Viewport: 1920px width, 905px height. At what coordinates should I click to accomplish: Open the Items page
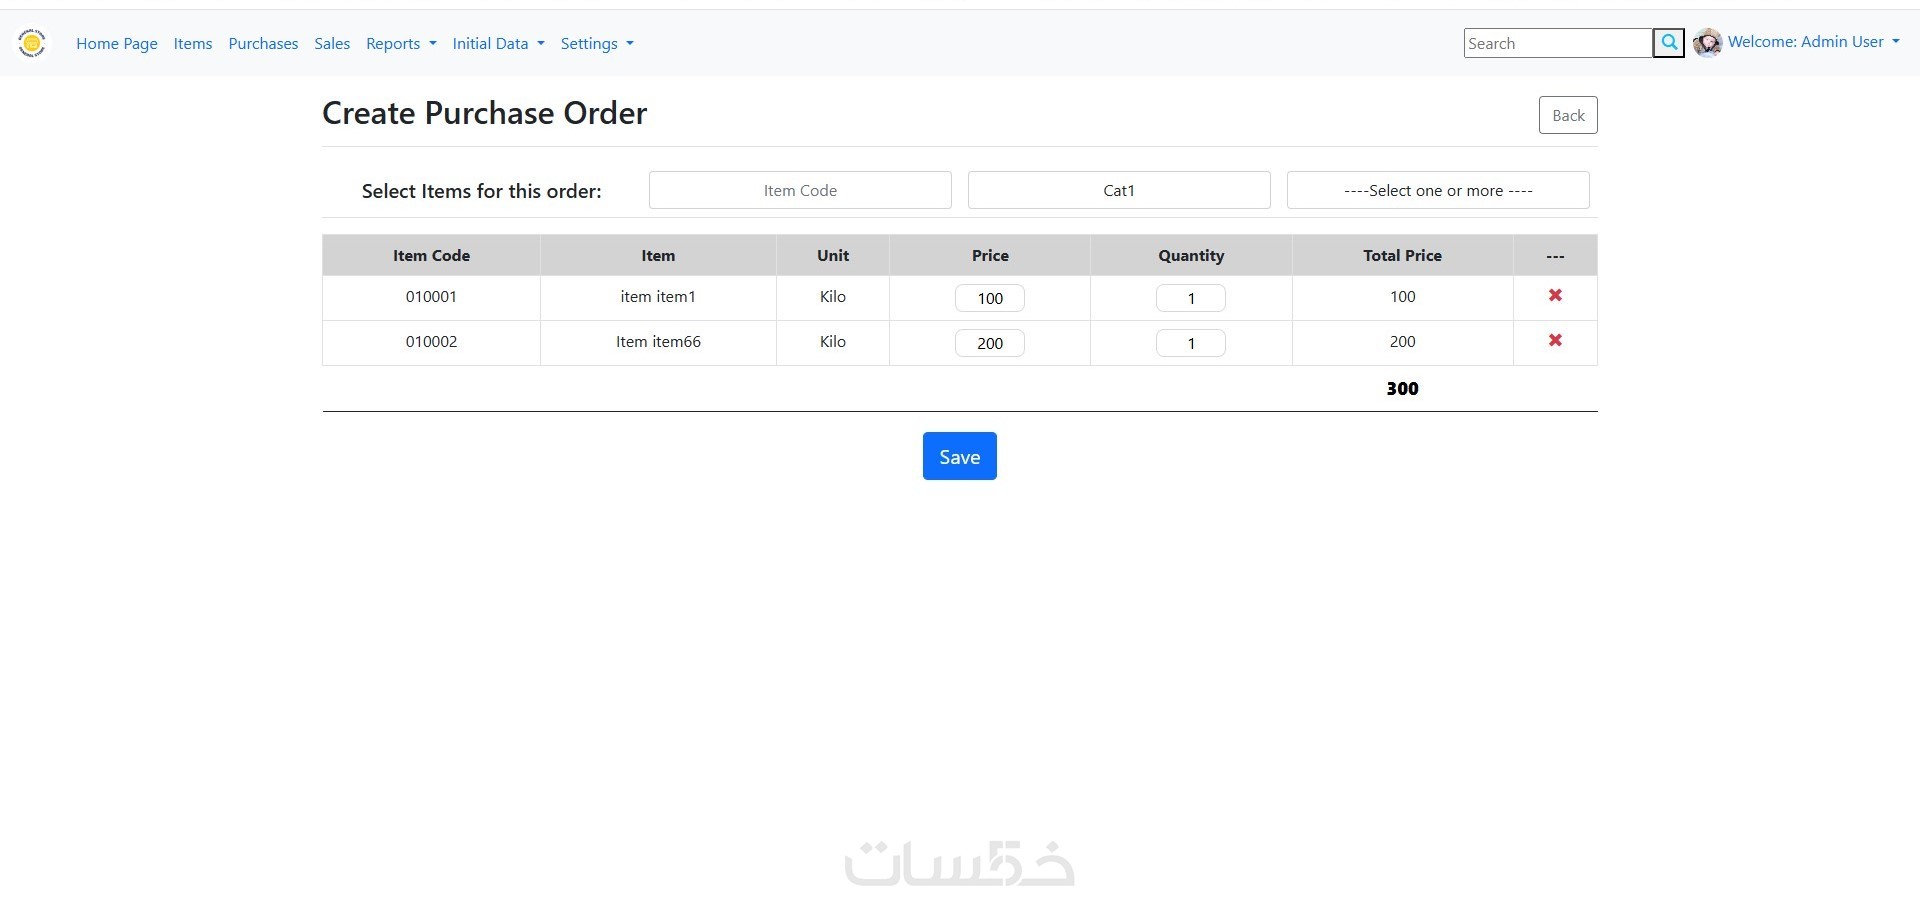click(x=193, y=43)
